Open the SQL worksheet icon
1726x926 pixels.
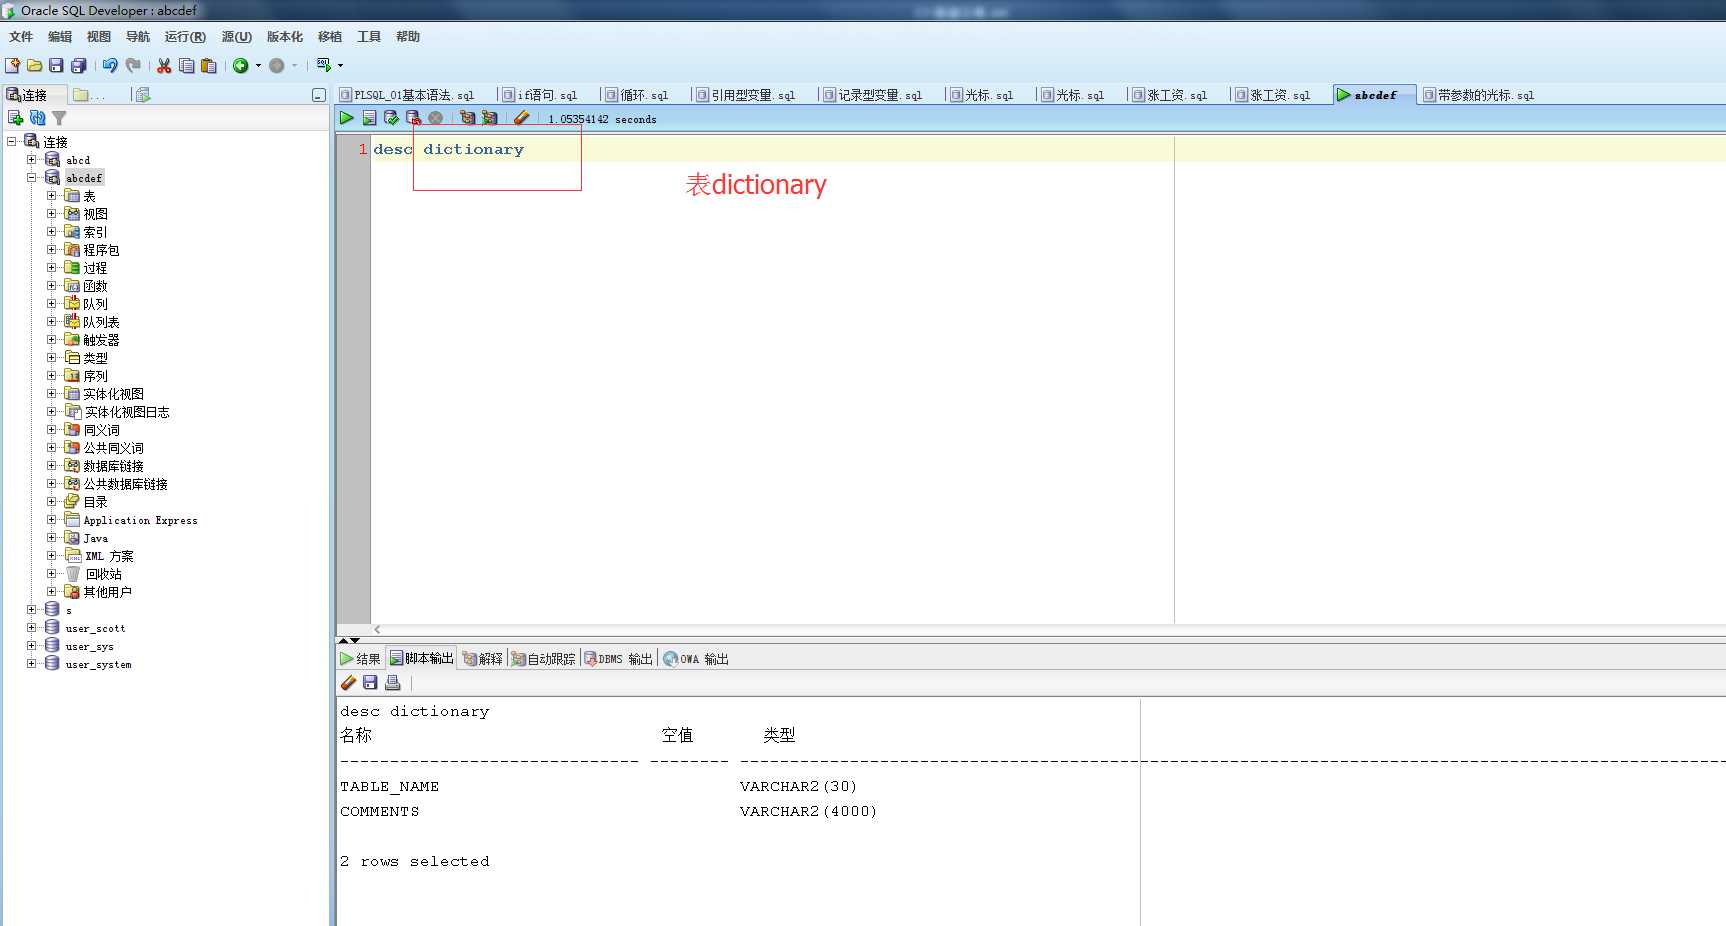(x=324, y=65)
